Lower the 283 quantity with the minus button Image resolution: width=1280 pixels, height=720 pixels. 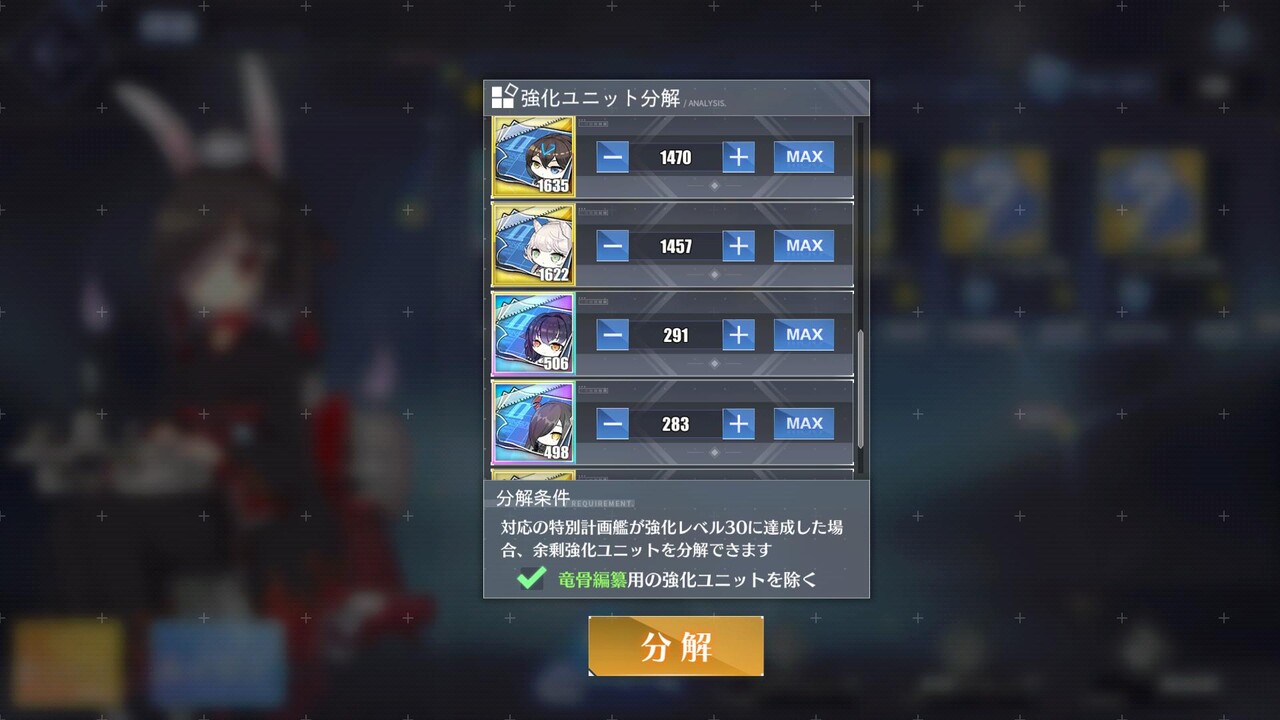point(613,424)
